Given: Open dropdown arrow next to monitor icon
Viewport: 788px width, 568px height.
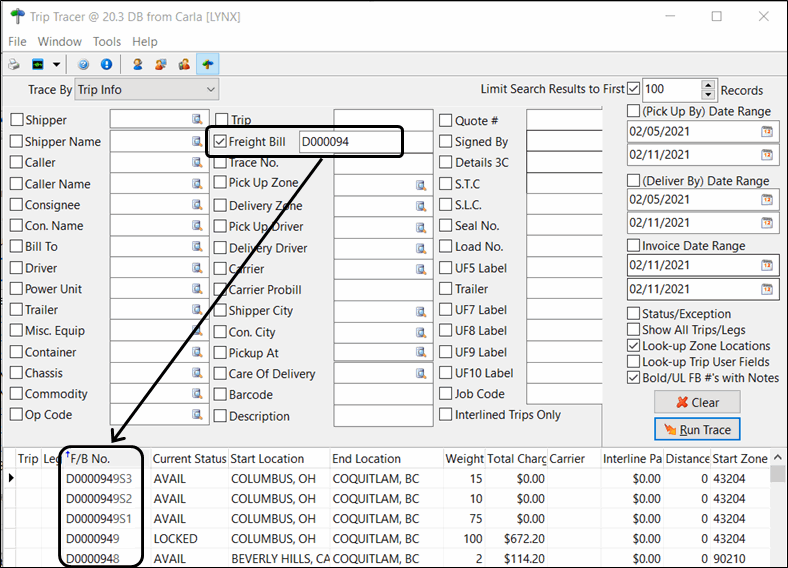Looking at the screenshot, I should pyautogui.click(x=57, y=65).
